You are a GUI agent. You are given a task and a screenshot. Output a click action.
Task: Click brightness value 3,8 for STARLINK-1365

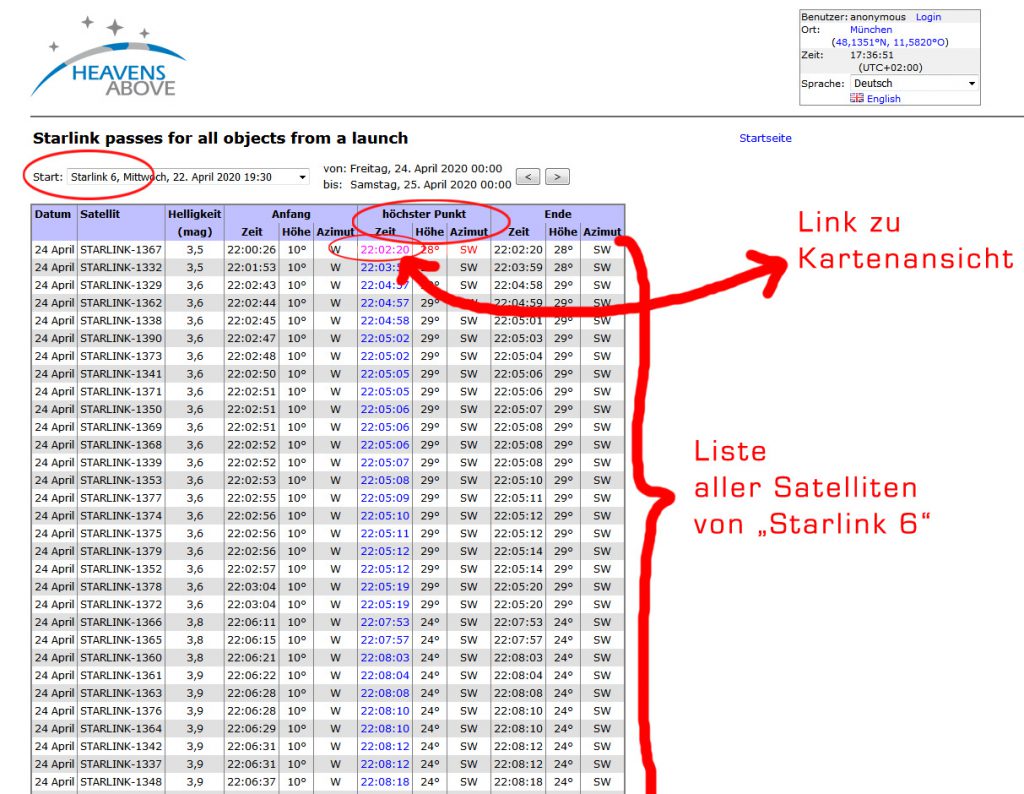click(x=195, y=639)
